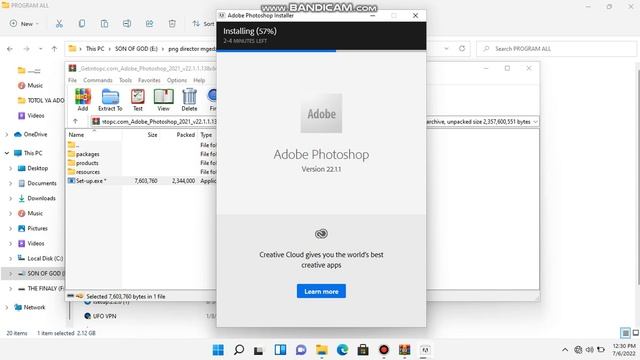Open WinRAR Favorites menu
Viewport: 640px width, 360px height.
149,80
